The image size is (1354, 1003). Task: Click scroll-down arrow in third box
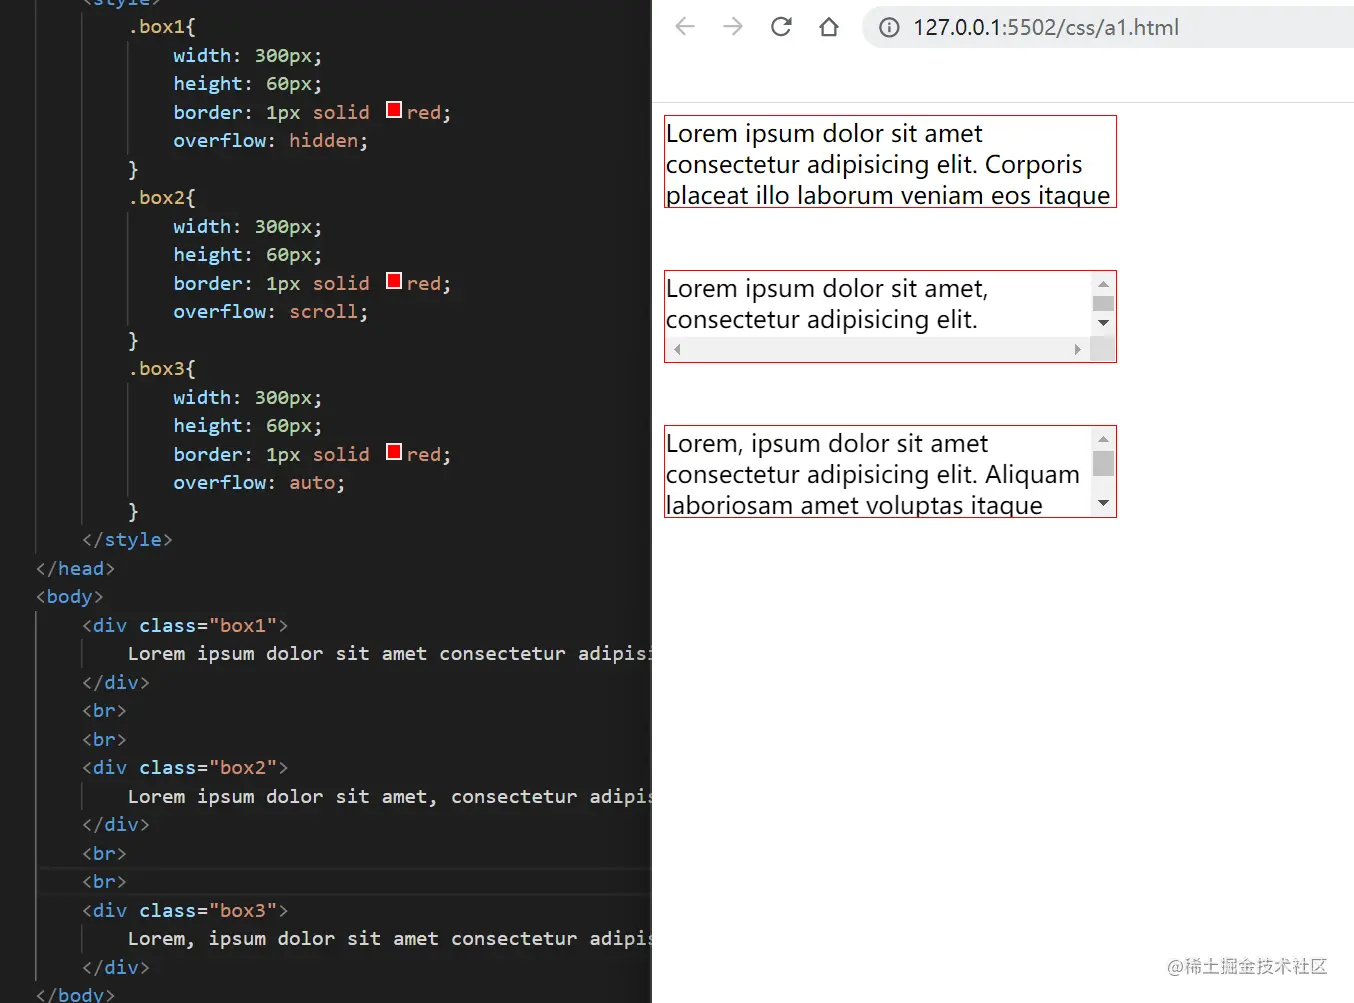pyautogui.click(x=1103, y=503)
